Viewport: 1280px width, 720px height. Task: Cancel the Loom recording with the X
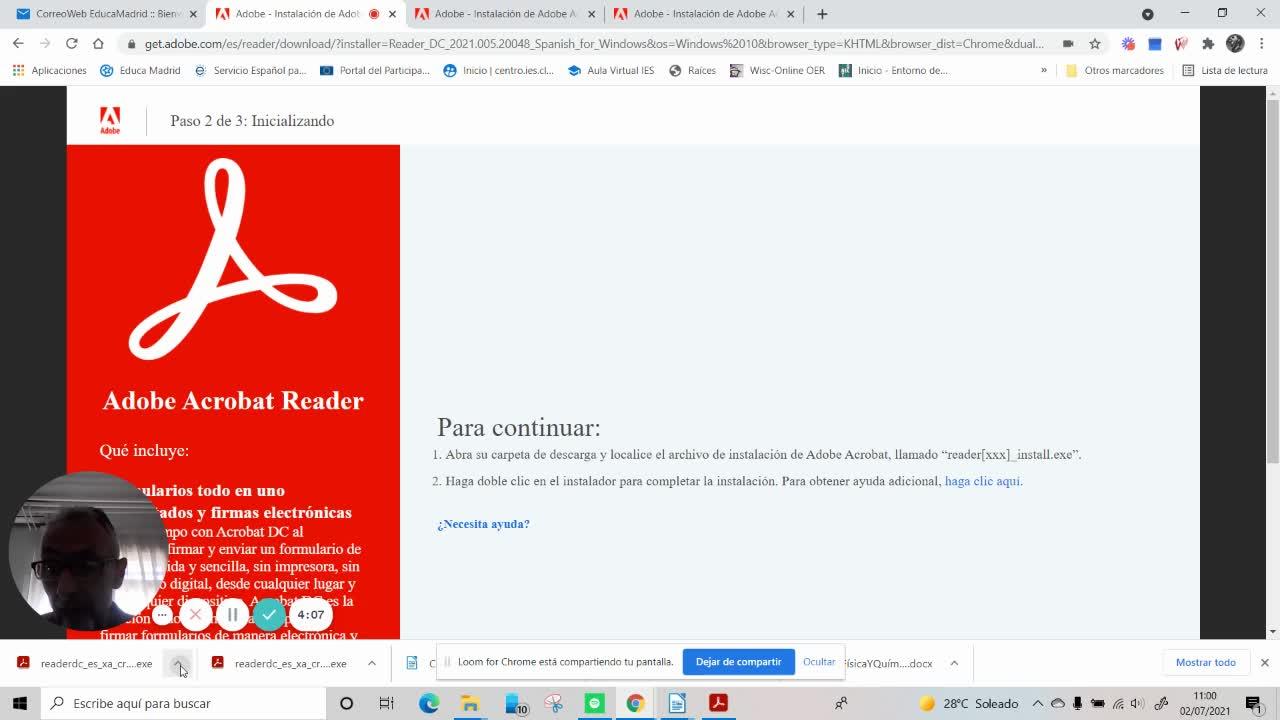[x=196, y=615]
